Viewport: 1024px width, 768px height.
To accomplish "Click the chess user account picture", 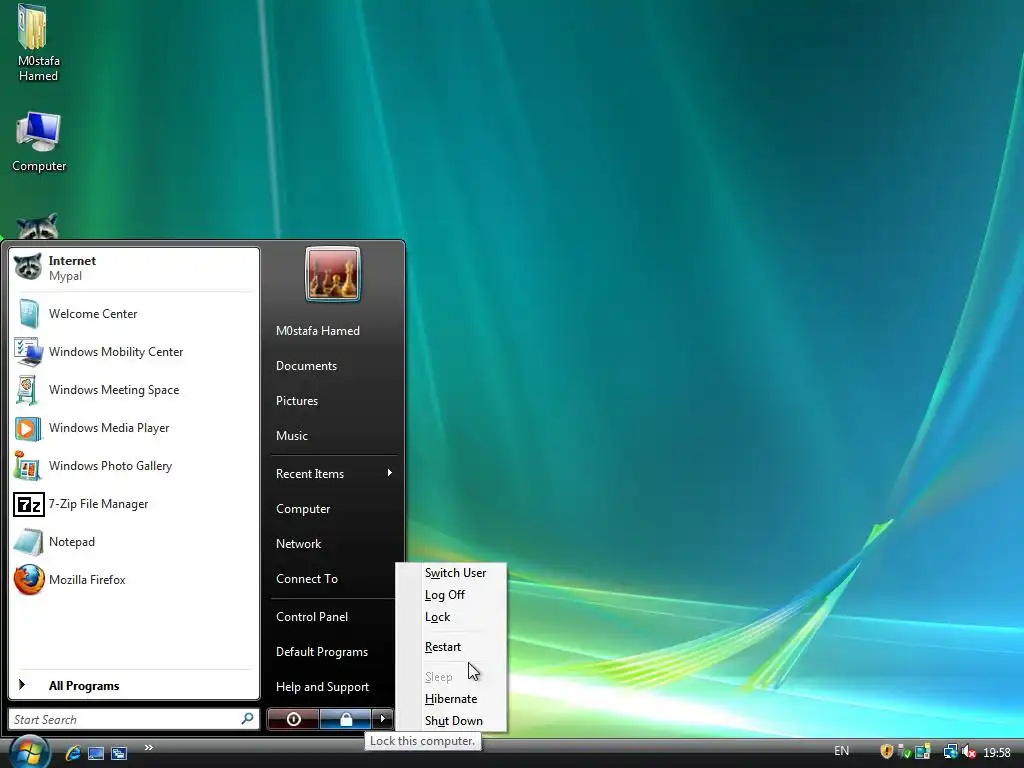I will (x=332, y=274).
